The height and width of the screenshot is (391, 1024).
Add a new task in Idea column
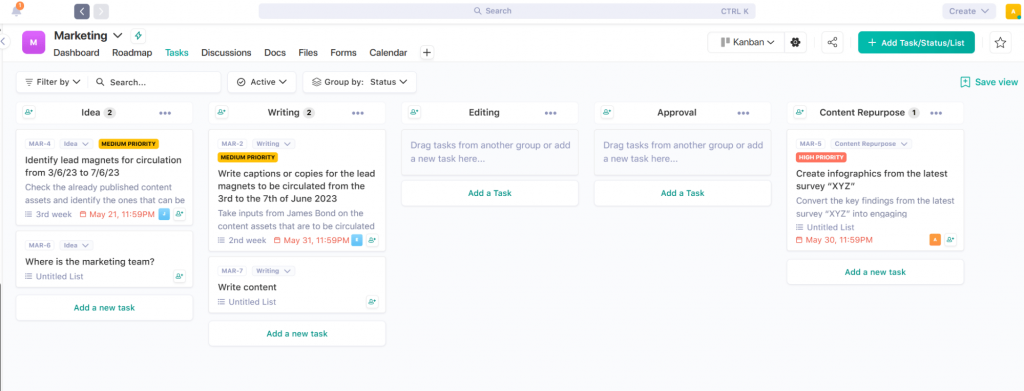tap(104, 307)
